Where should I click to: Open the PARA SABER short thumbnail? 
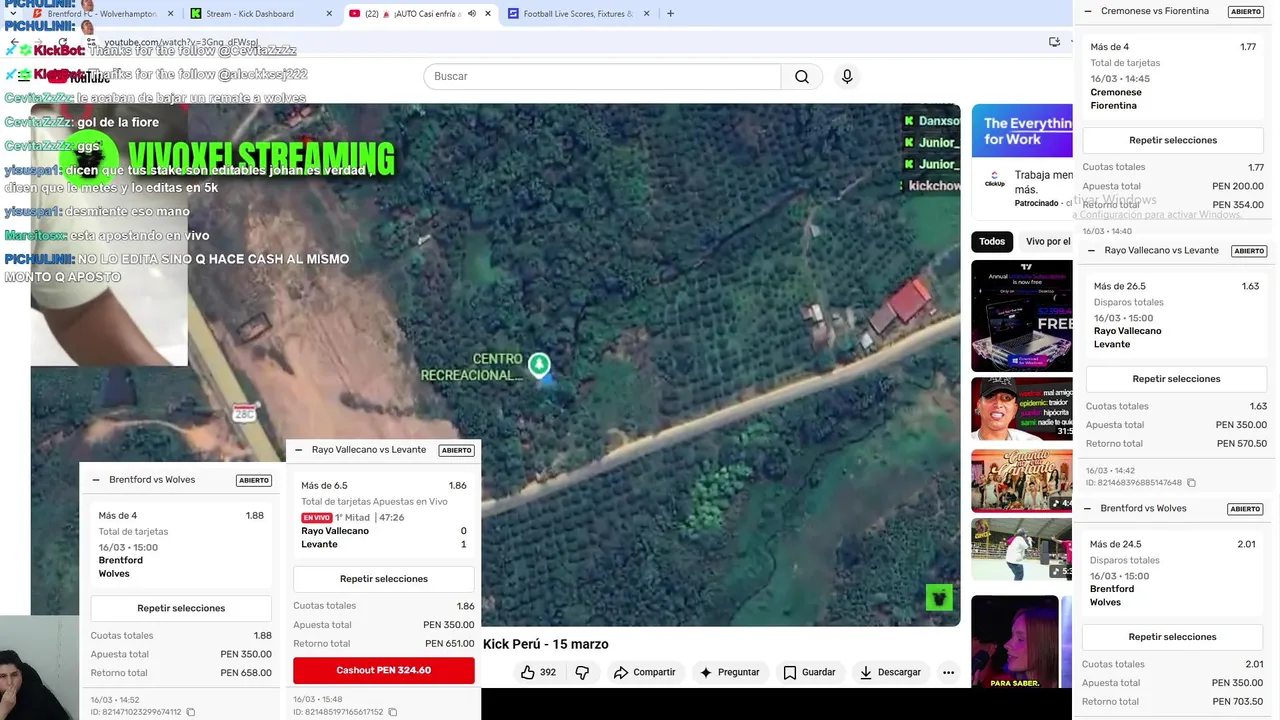[1014, 643]
